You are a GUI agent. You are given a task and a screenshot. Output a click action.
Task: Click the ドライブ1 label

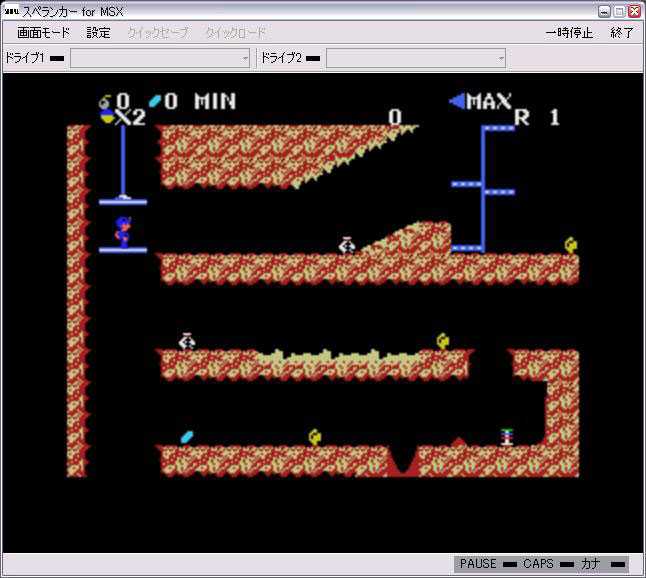25,58
